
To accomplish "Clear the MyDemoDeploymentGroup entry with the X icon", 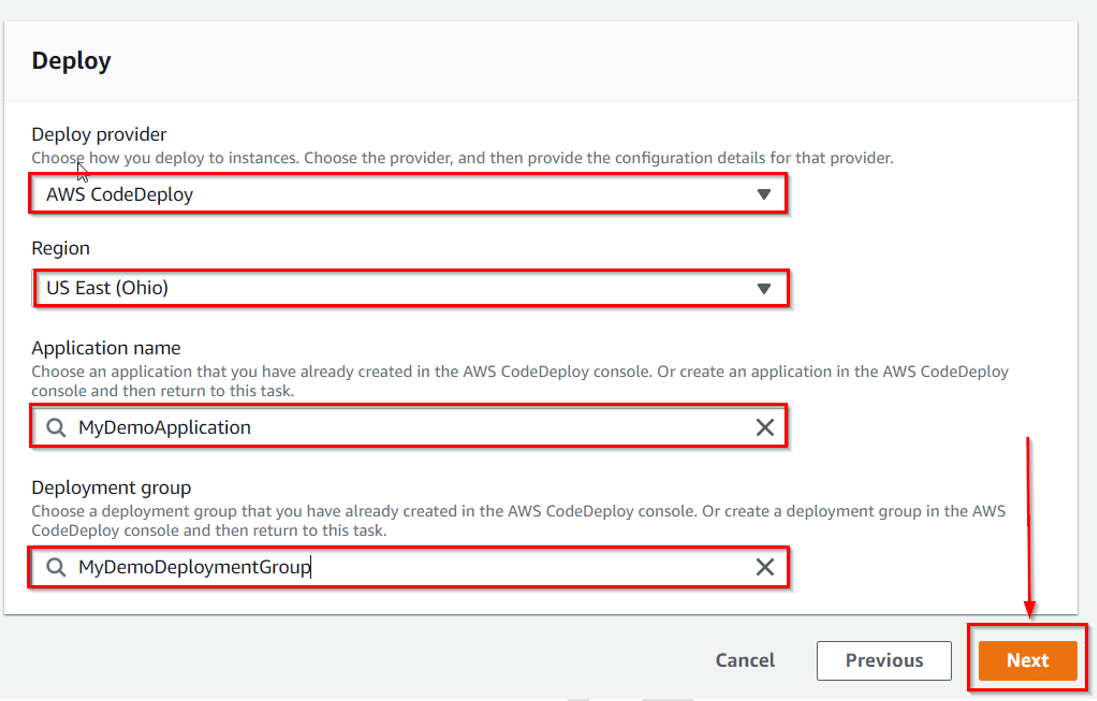I will (765, 567).
